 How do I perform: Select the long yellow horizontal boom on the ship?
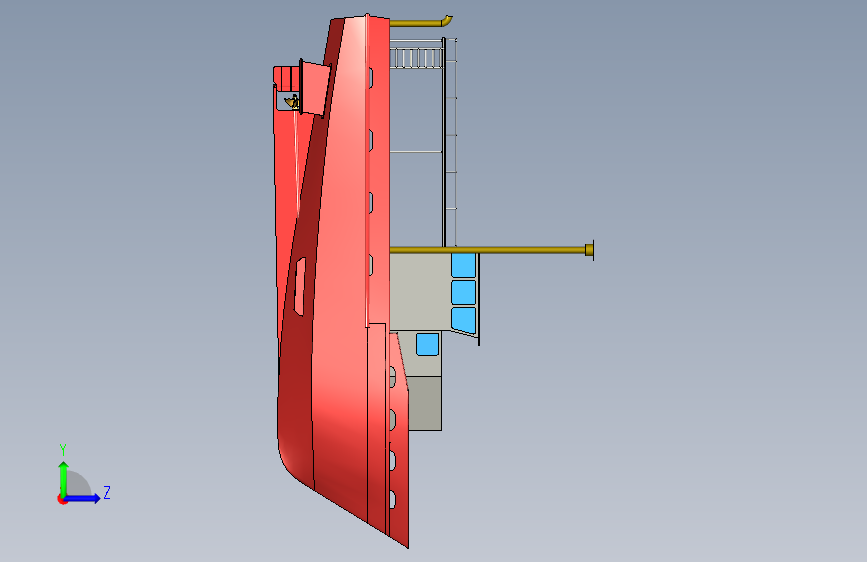(491, 251)
